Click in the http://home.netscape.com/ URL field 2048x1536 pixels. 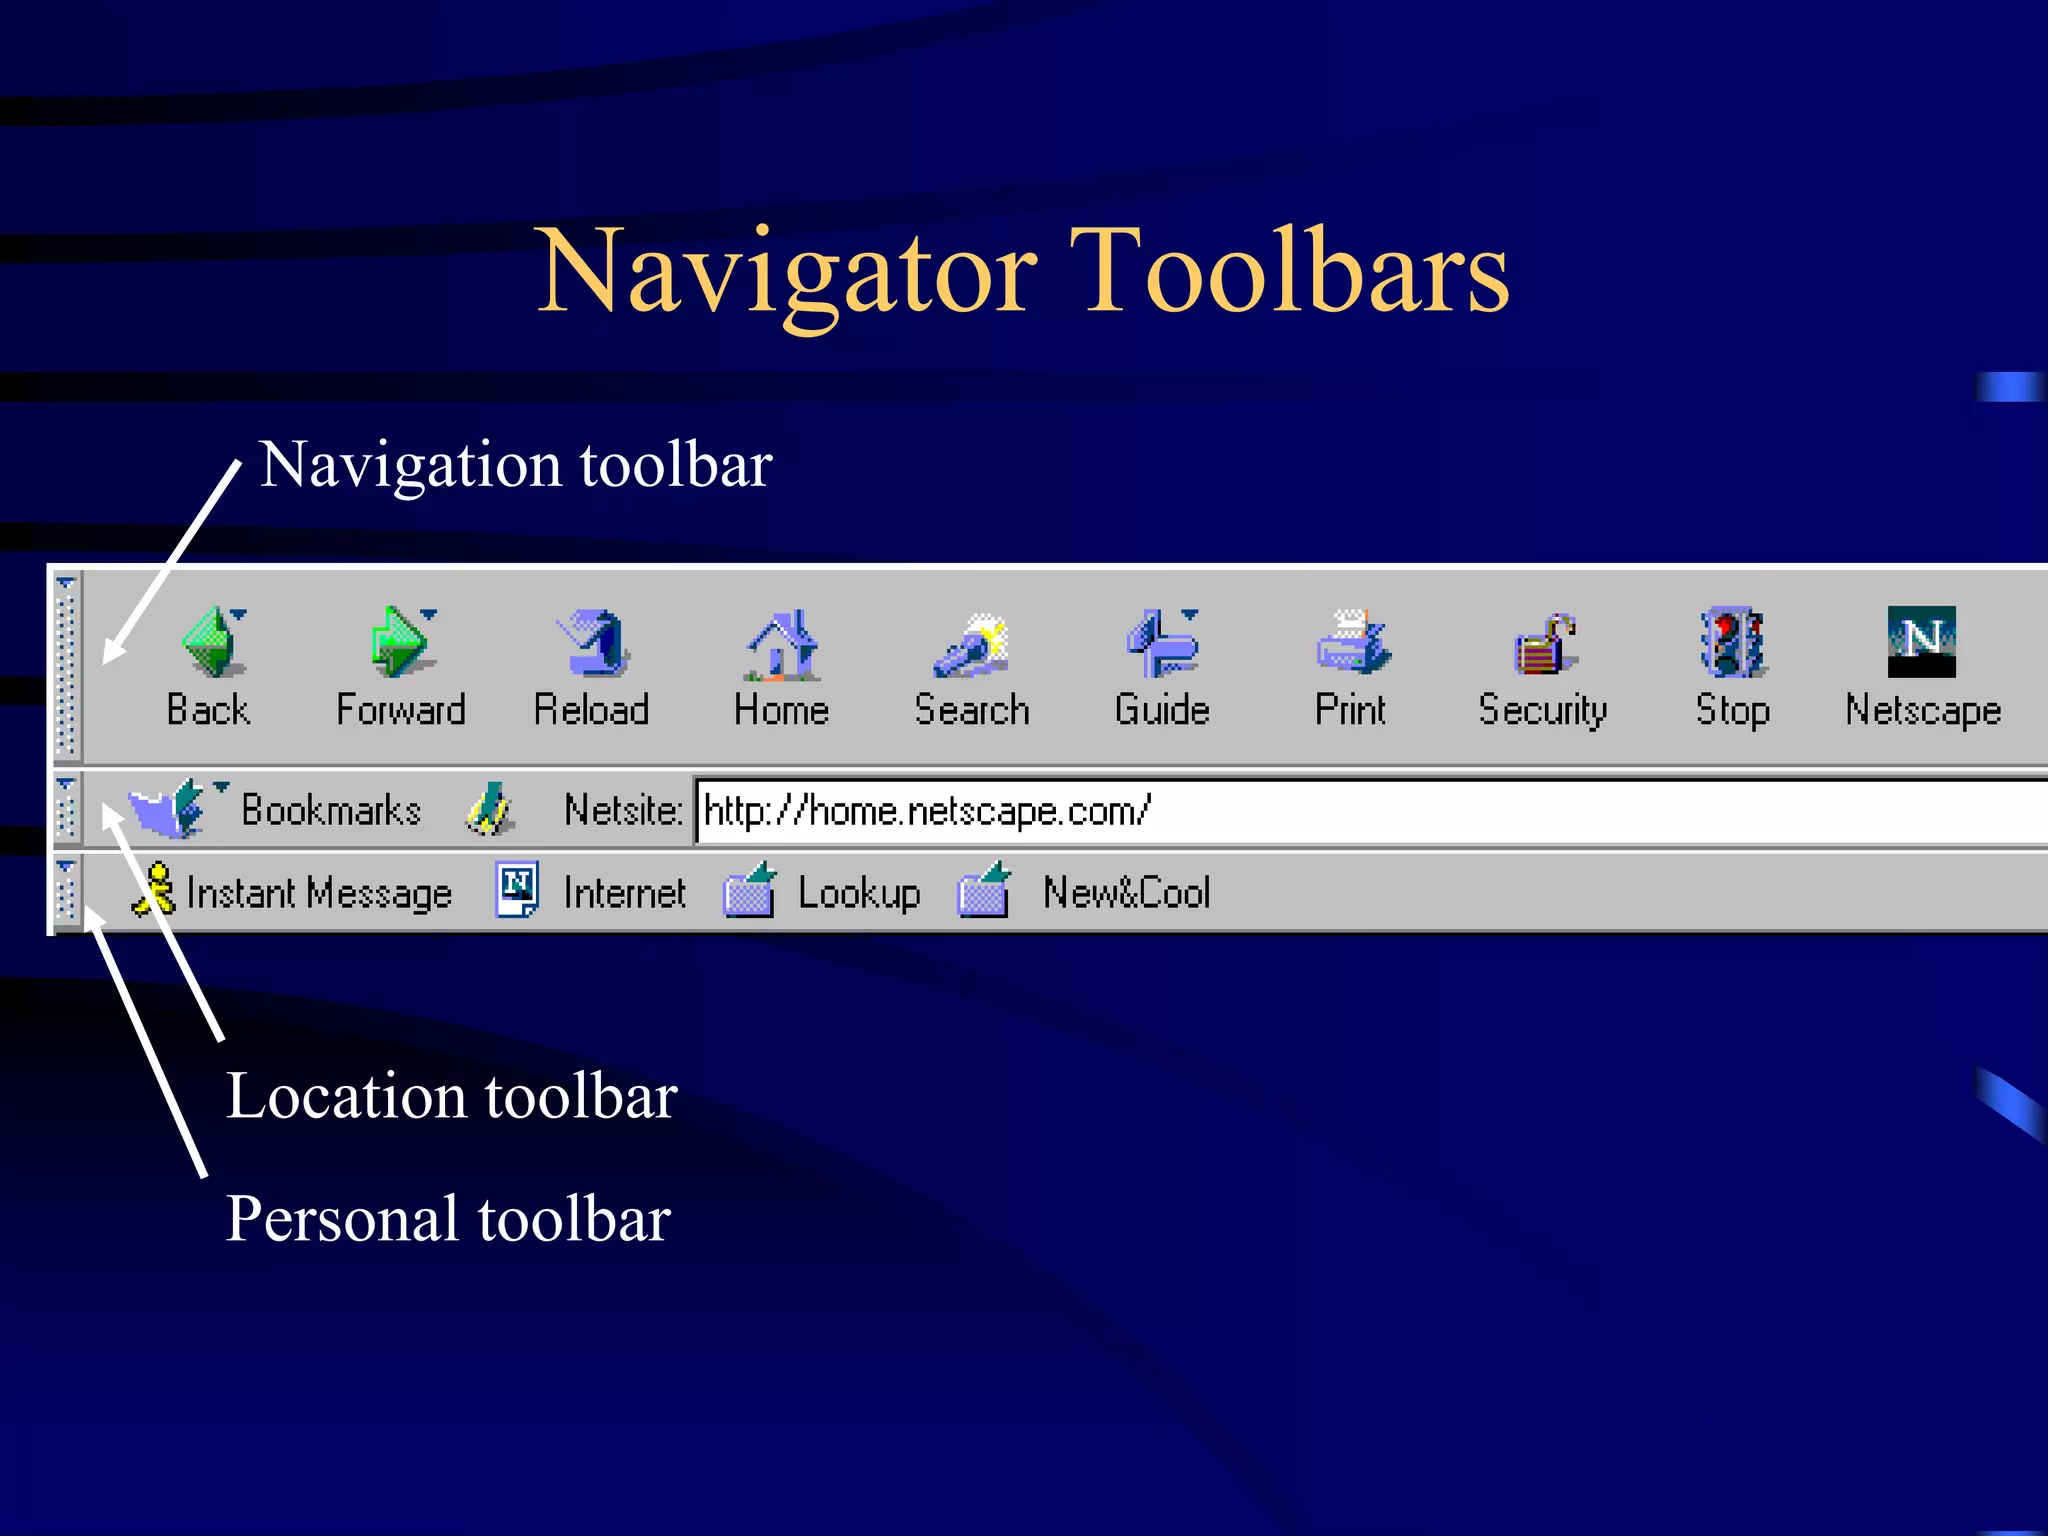(x=1372, y=811)
